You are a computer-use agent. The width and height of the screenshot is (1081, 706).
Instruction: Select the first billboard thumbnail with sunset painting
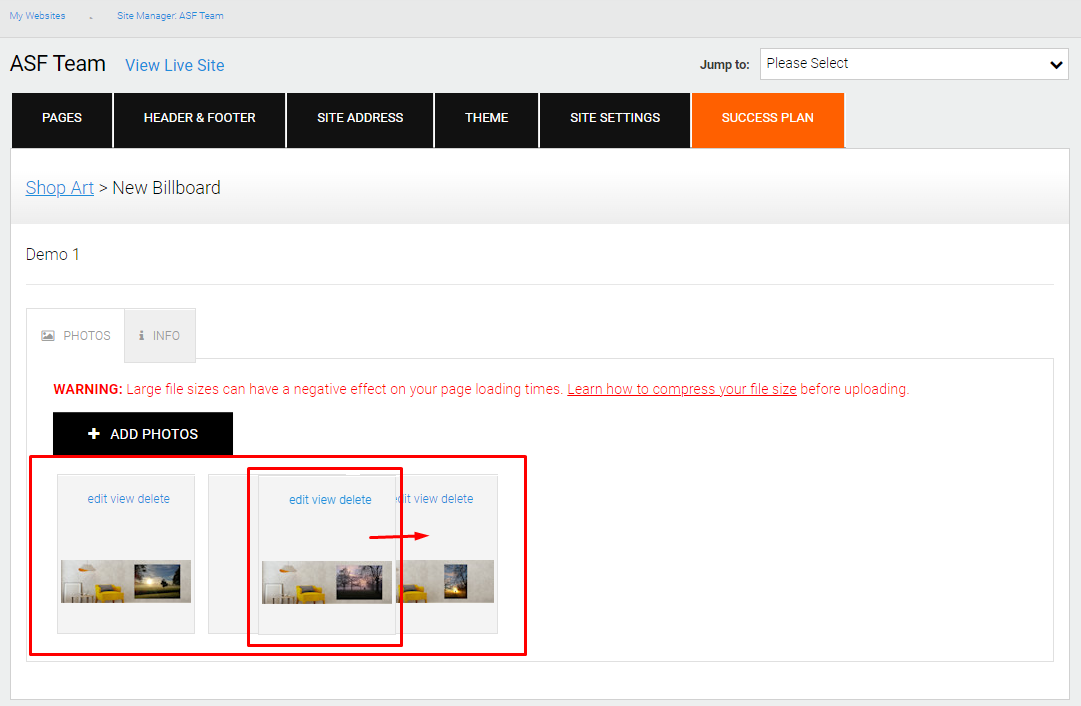tap(125, 581)
